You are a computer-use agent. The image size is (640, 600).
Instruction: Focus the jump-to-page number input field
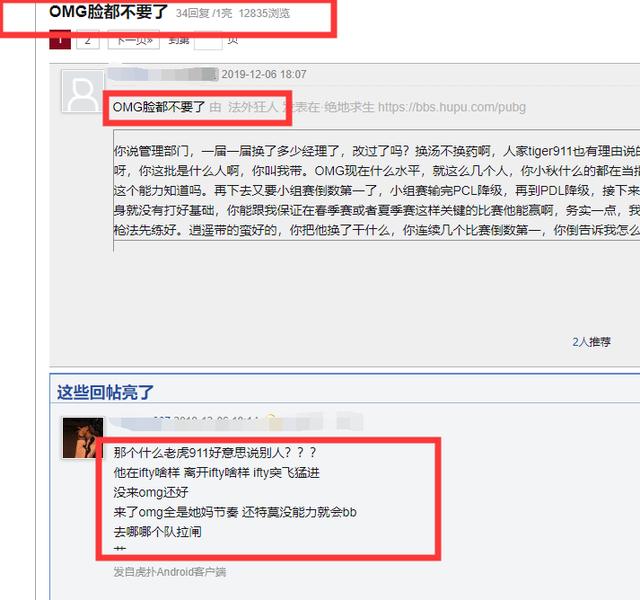[208, 40]
